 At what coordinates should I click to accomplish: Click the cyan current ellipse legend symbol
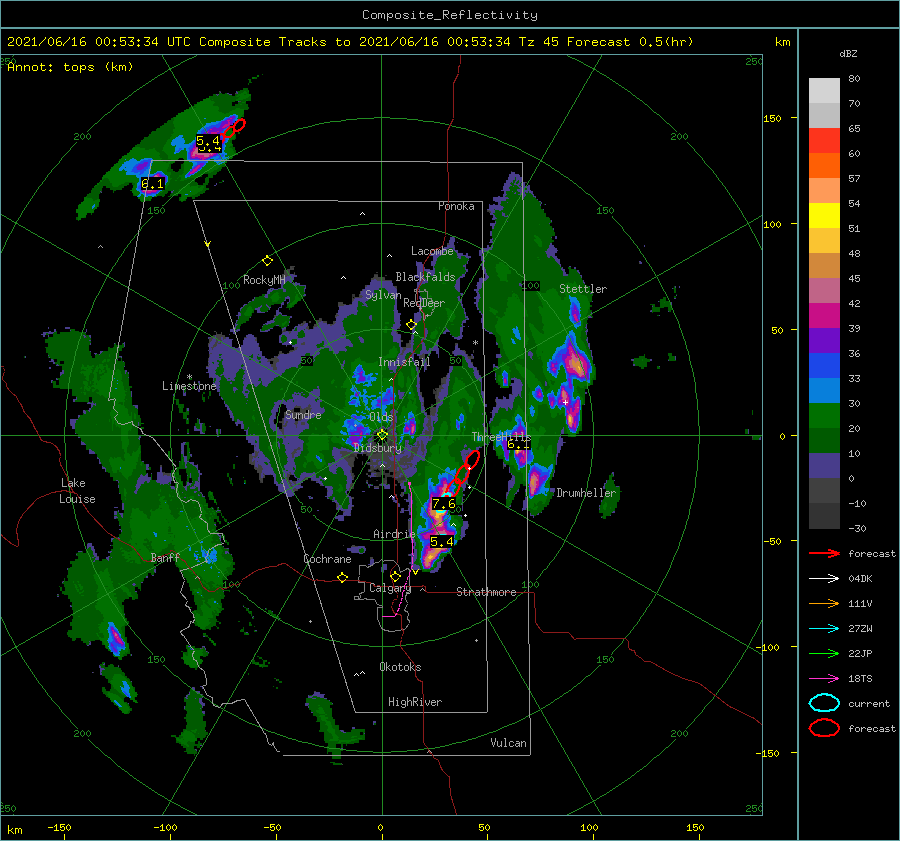(x=824, y=703)
